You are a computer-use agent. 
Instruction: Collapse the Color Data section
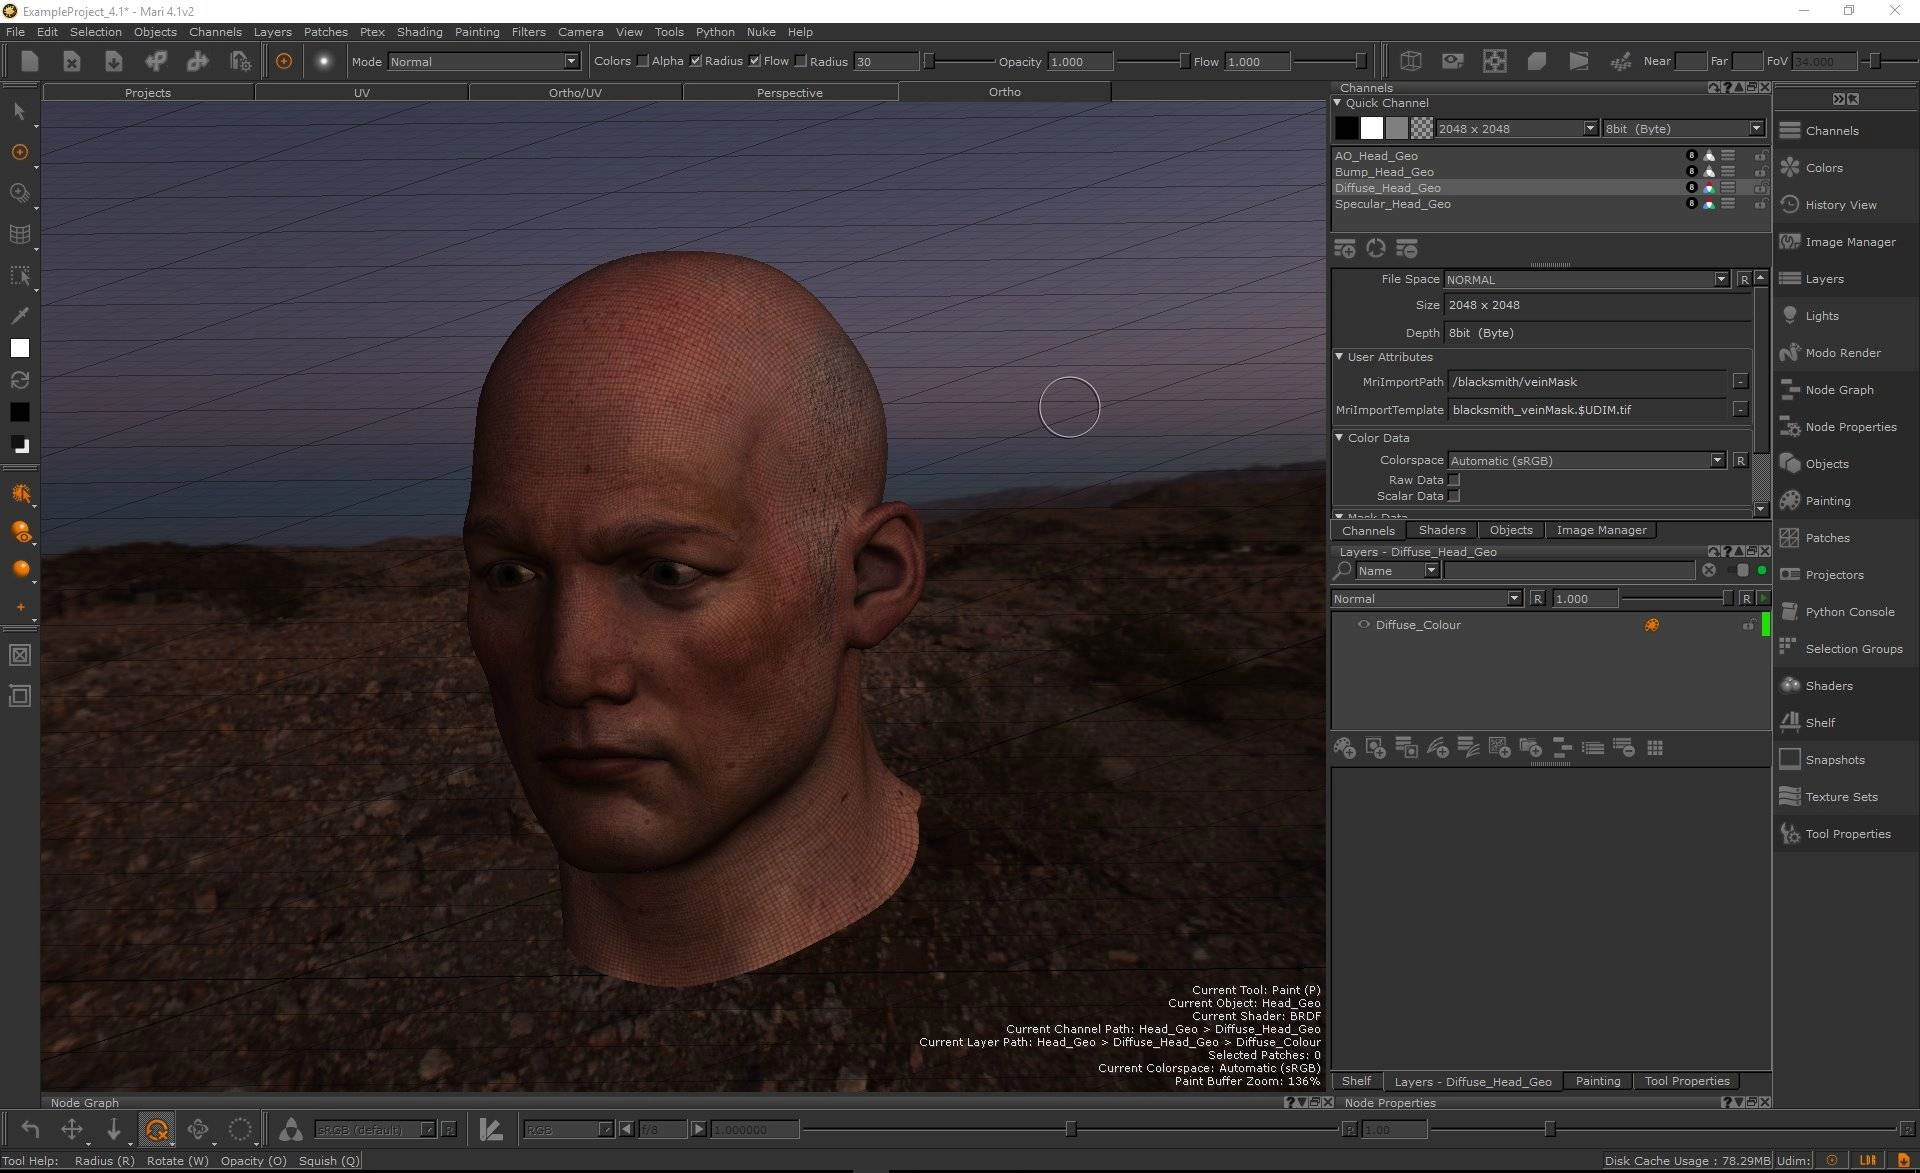[1340, 437]
